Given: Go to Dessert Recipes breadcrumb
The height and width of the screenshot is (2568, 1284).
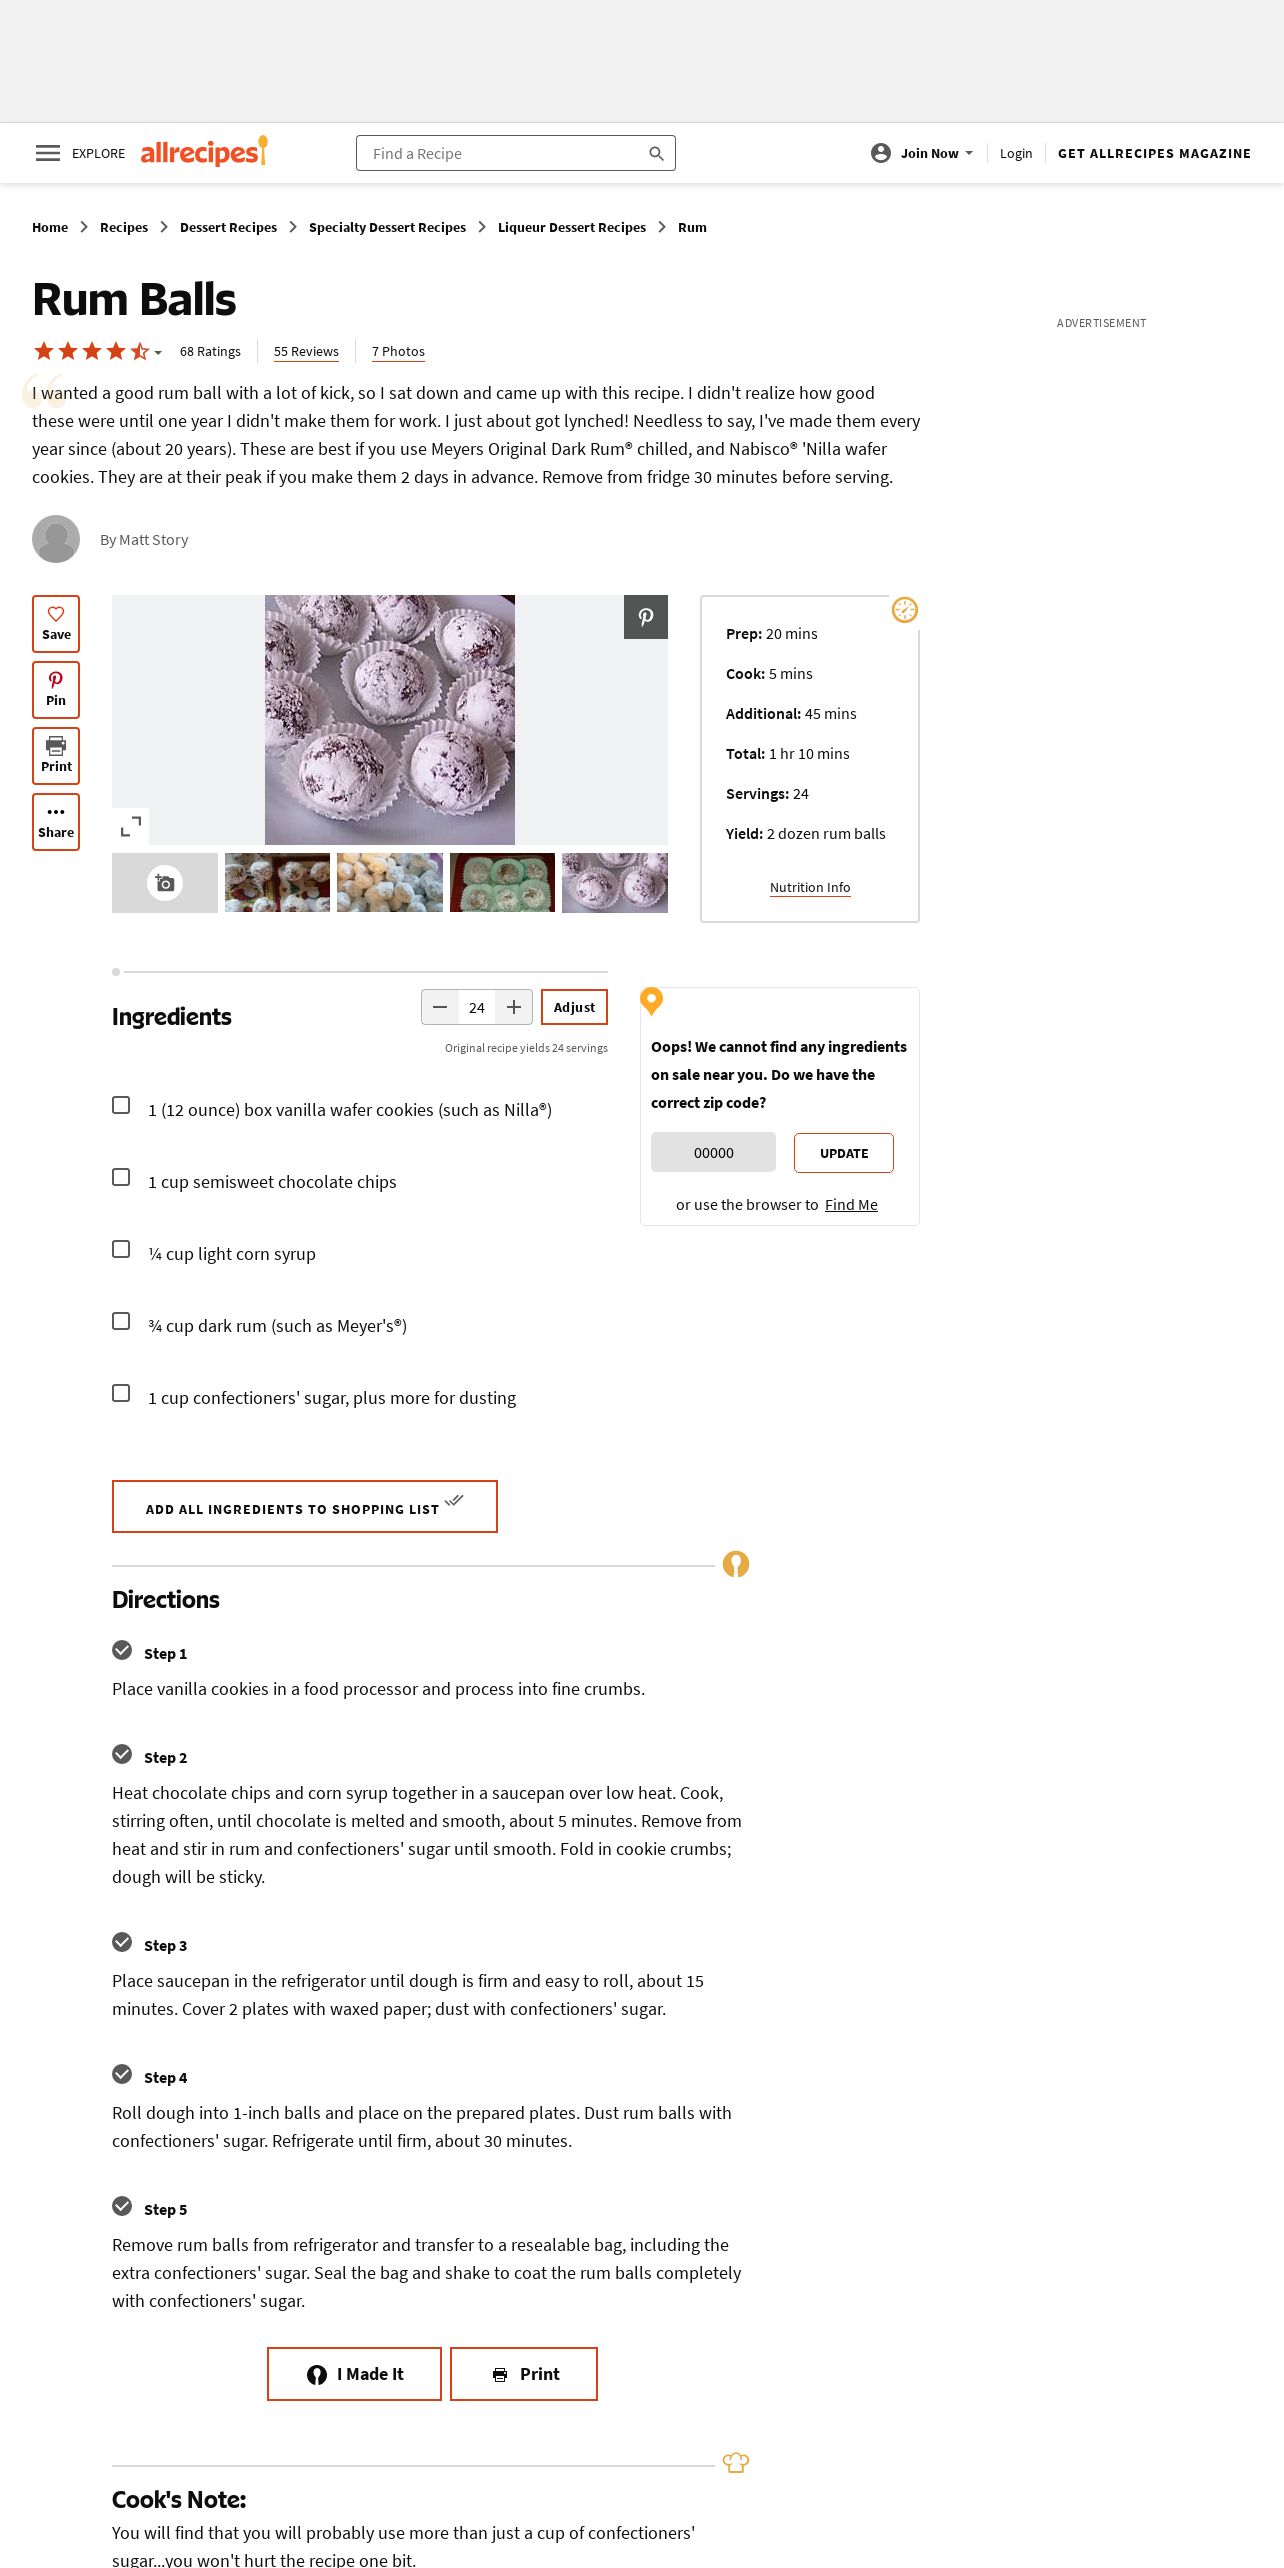Looking at the screenshot, I should (228, 227).
